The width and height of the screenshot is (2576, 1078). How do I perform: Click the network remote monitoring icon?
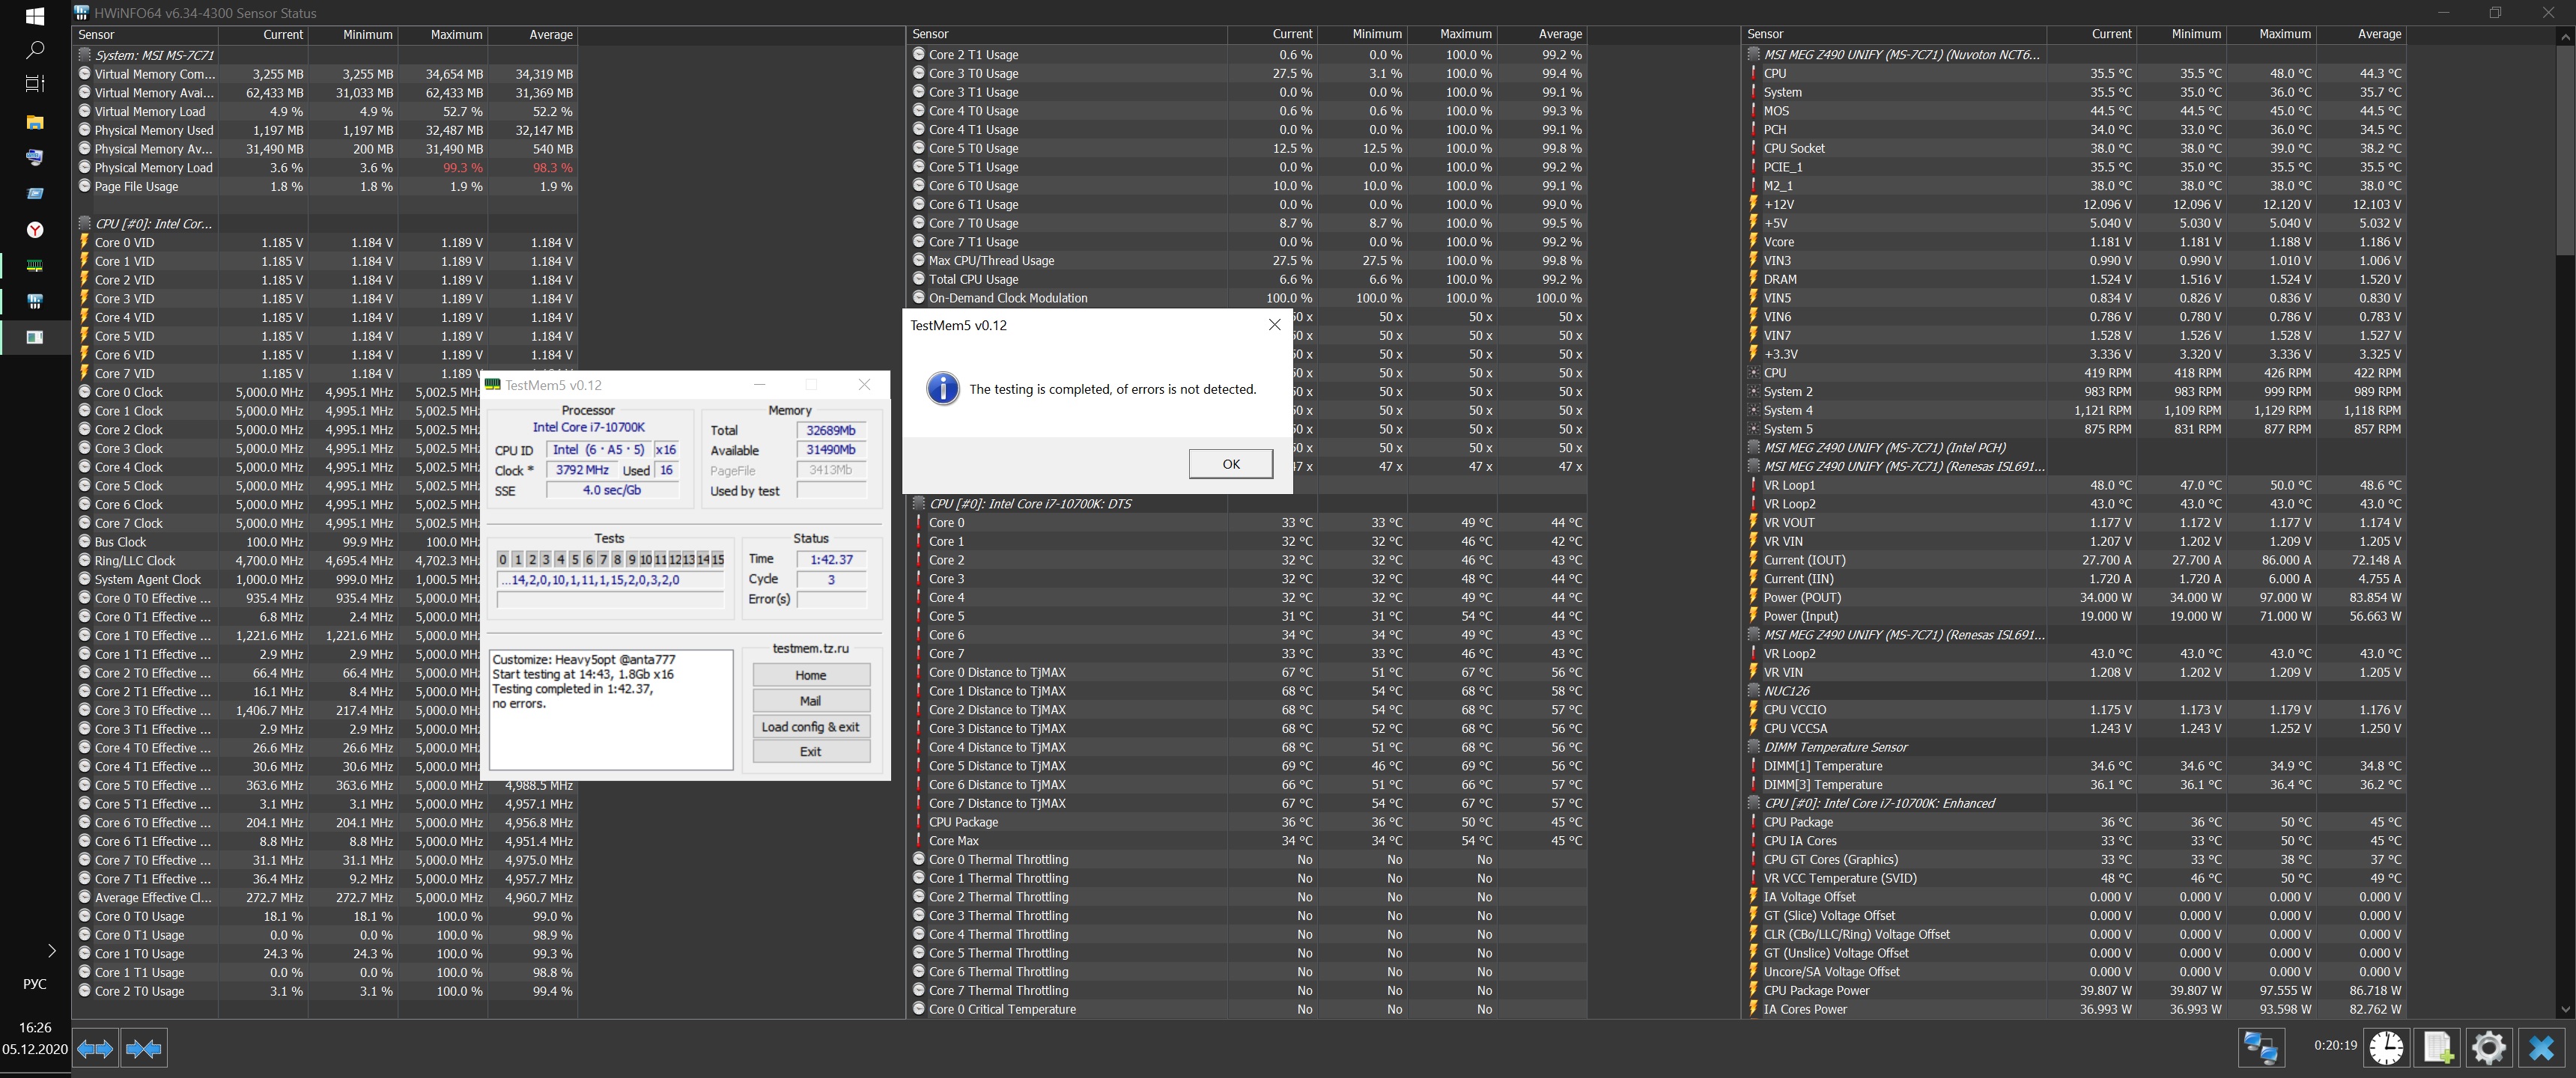[2261, 1048]
